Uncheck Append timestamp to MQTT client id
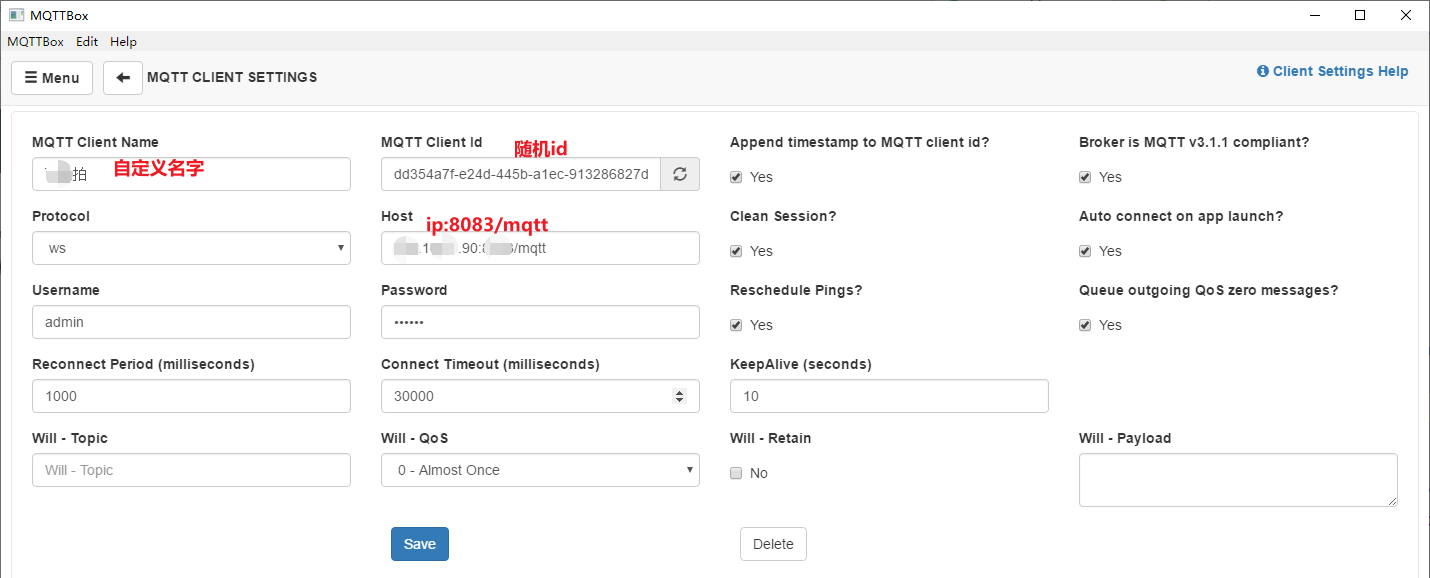Viewport: 1430px width, 578px height. click(736, 177)
